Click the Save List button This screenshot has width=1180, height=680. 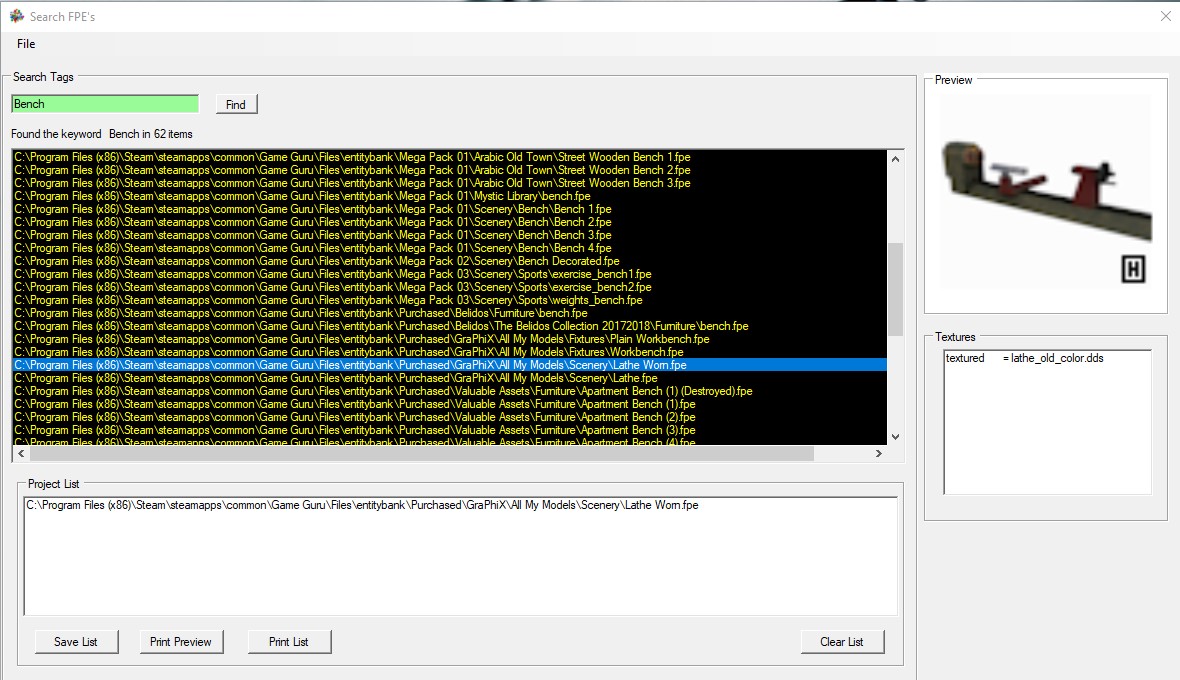76,642
